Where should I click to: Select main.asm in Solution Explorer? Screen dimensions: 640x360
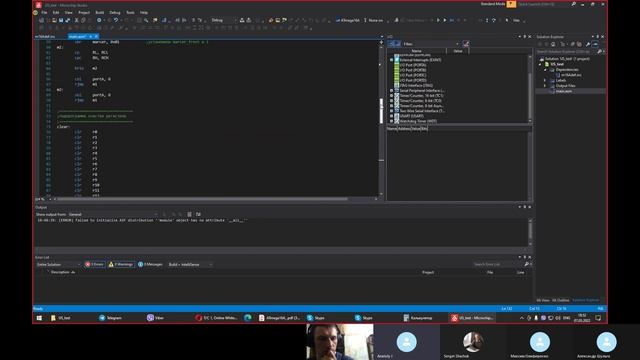[x=563, y=91]
